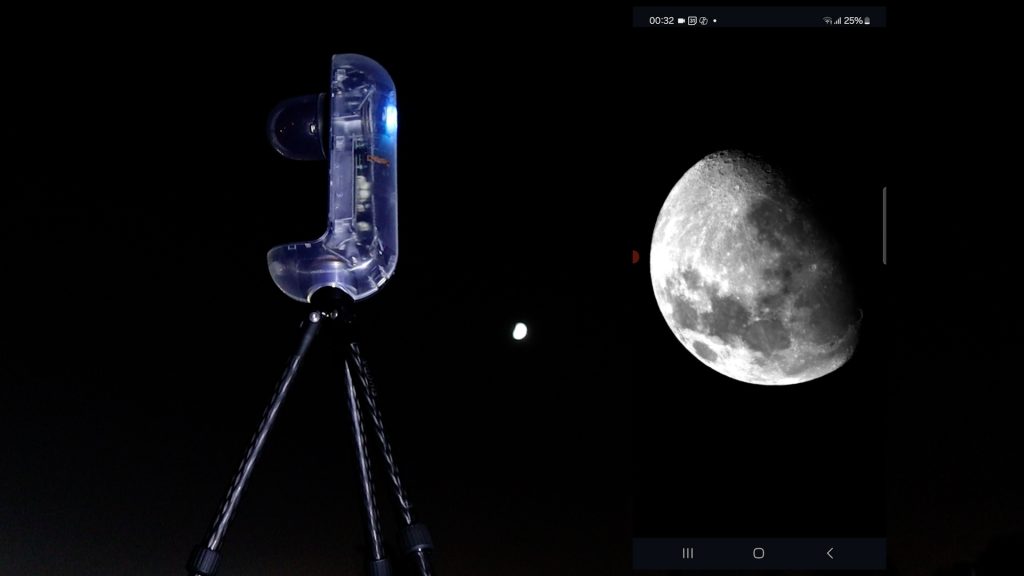Click the dark lens dome of the telescope
This screenshot has width=1024, height=576.
294,126
